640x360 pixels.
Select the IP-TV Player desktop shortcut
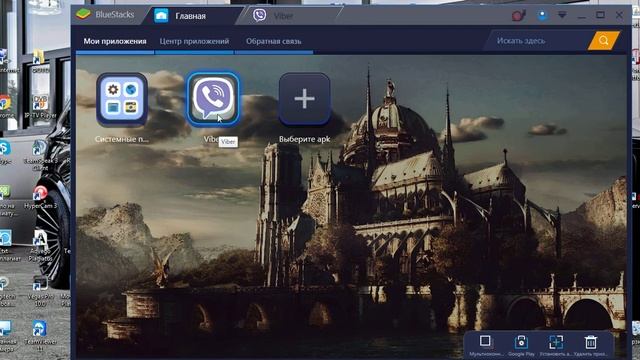(40, 107)
